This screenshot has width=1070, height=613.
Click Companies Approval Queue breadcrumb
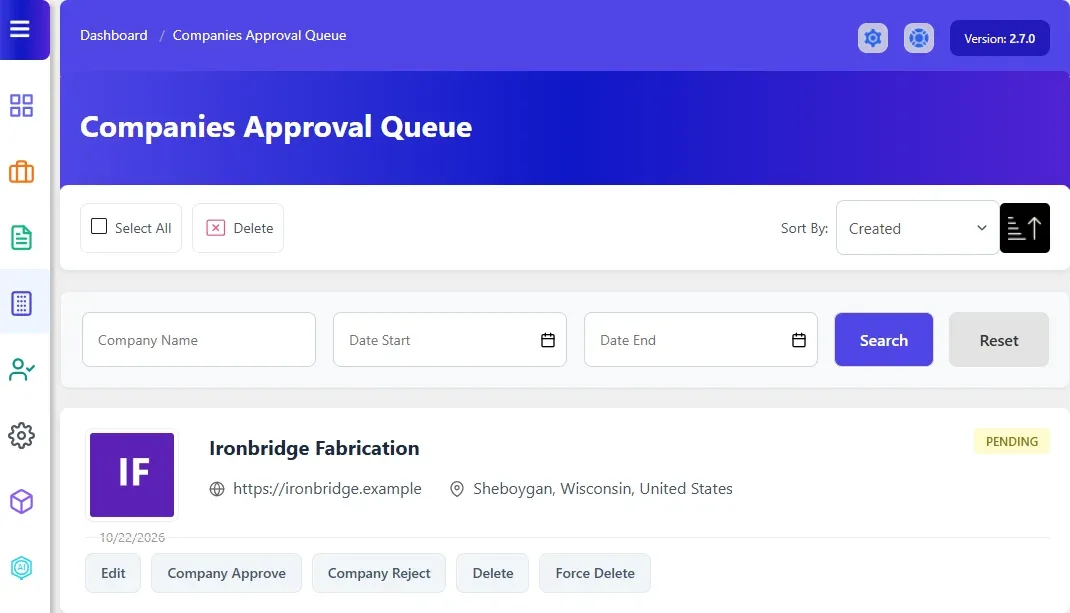click(259, 35)
